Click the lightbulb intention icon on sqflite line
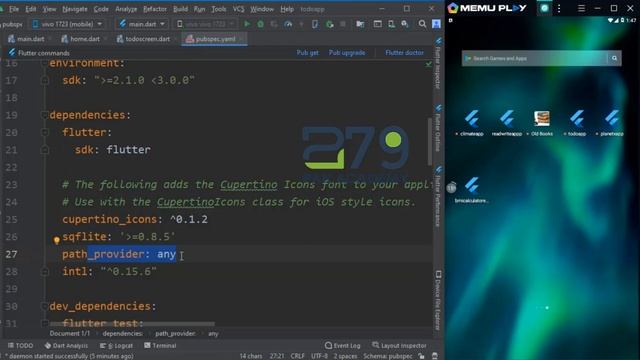The width and height of the screenshot is (640, 360). (x=57, y=240)
